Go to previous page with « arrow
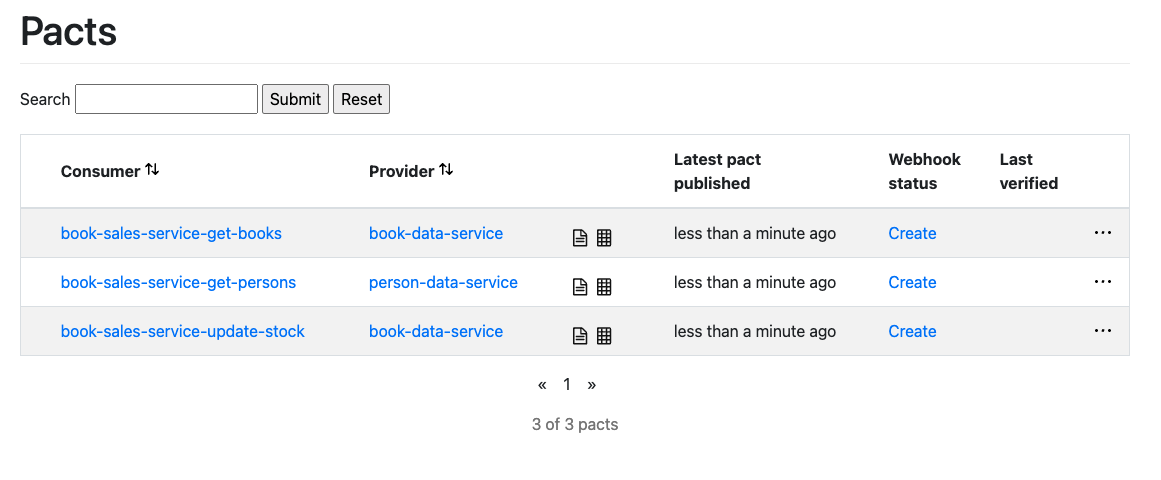 point(542,384)
